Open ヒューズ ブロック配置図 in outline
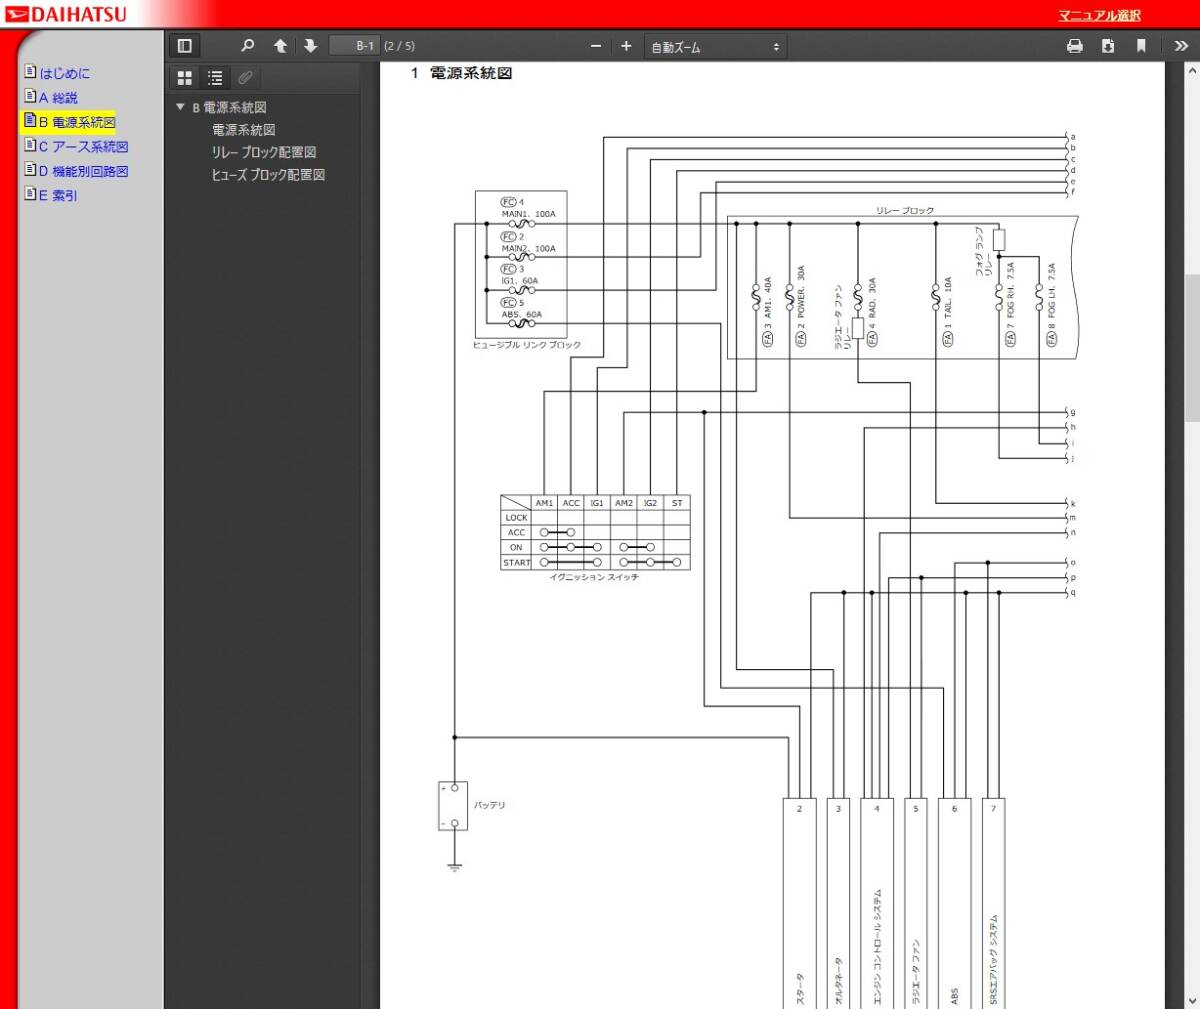 point(267,174)
